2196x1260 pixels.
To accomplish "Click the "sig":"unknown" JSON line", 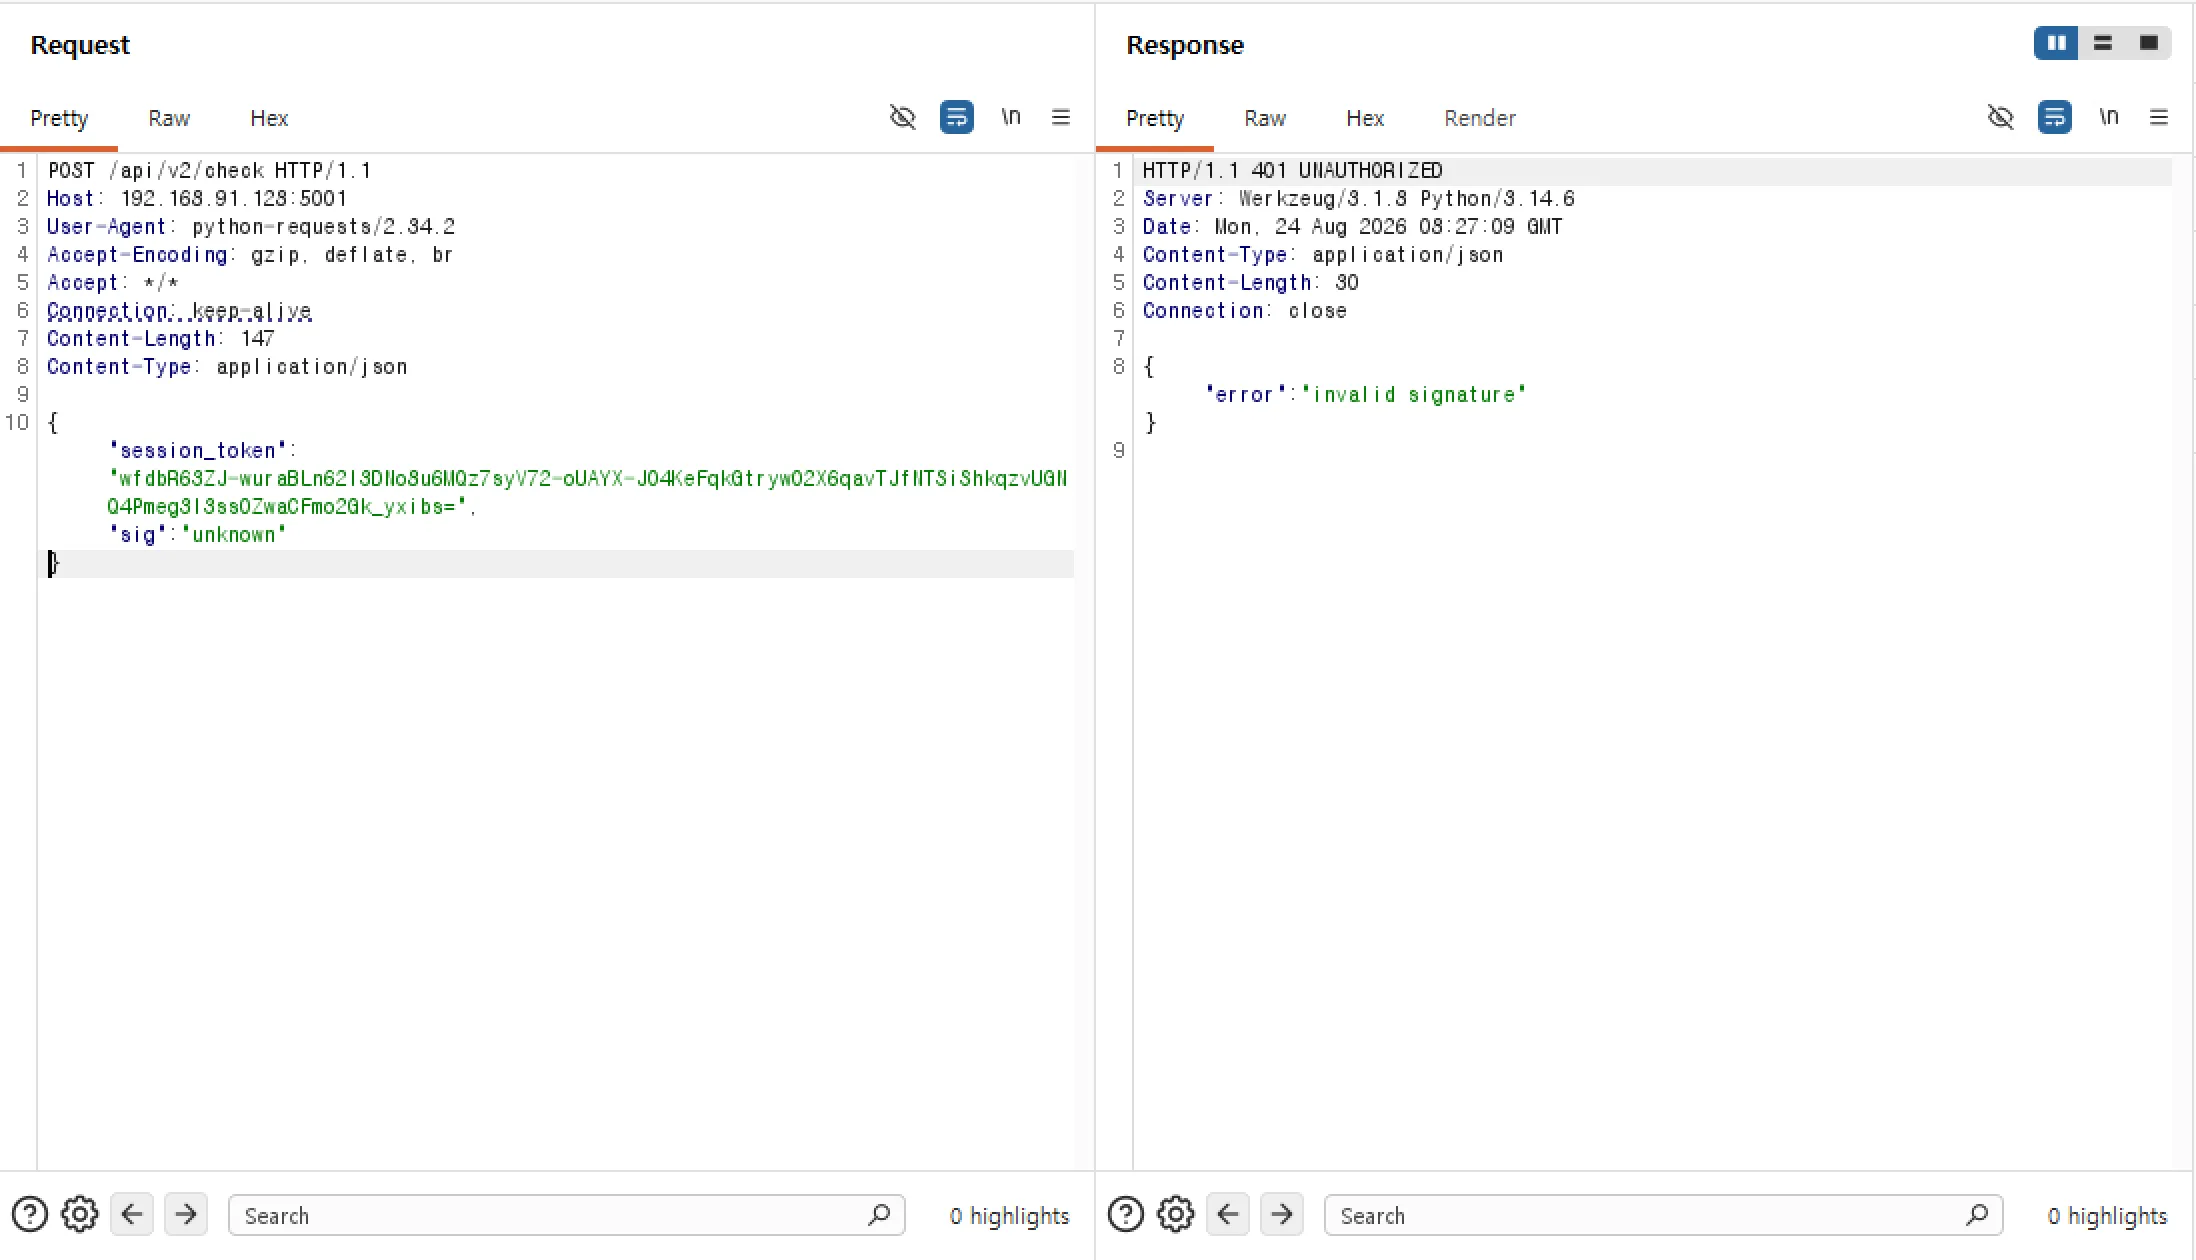I will coord(198,535).
